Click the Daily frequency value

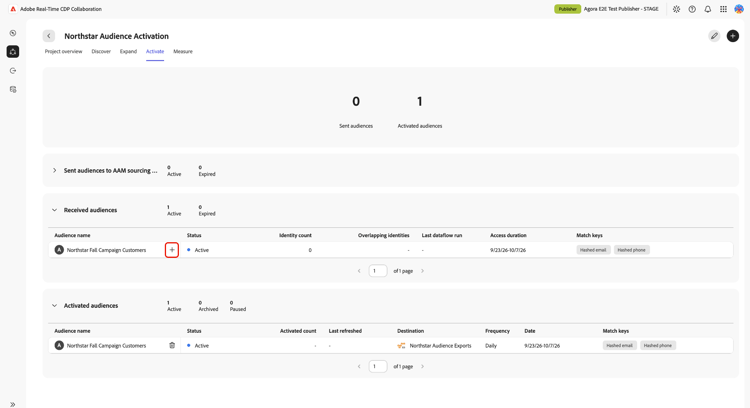(x=491, y=345)
